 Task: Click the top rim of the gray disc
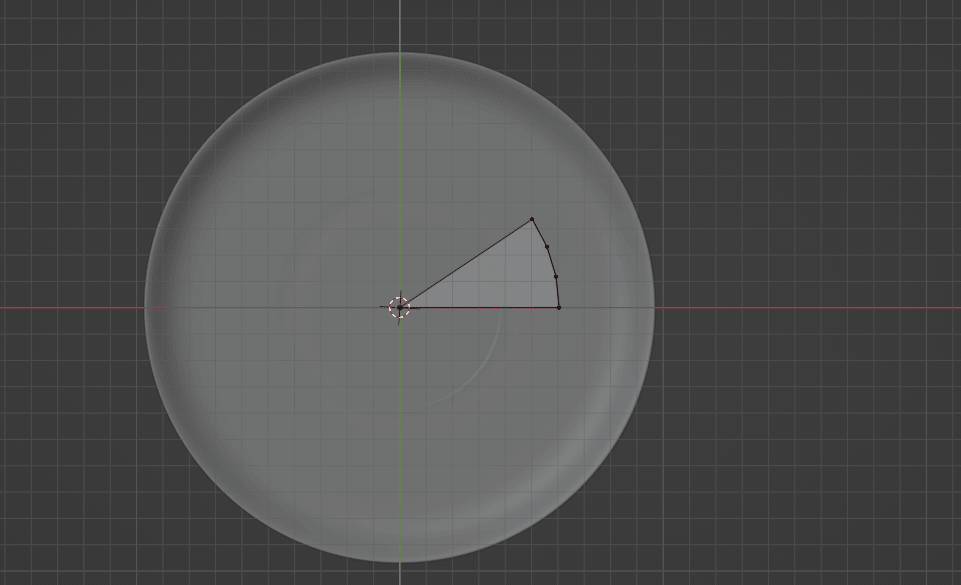click(x=401, y=55)
